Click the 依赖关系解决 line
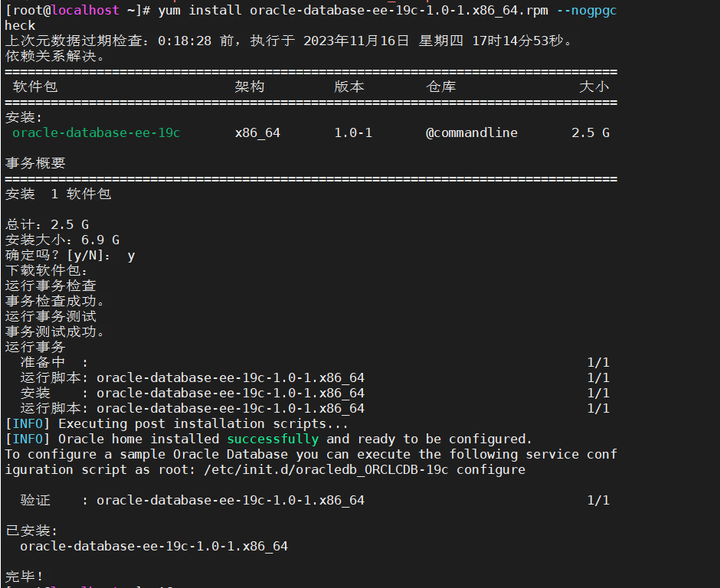720x588 pixels. (55, 56)
